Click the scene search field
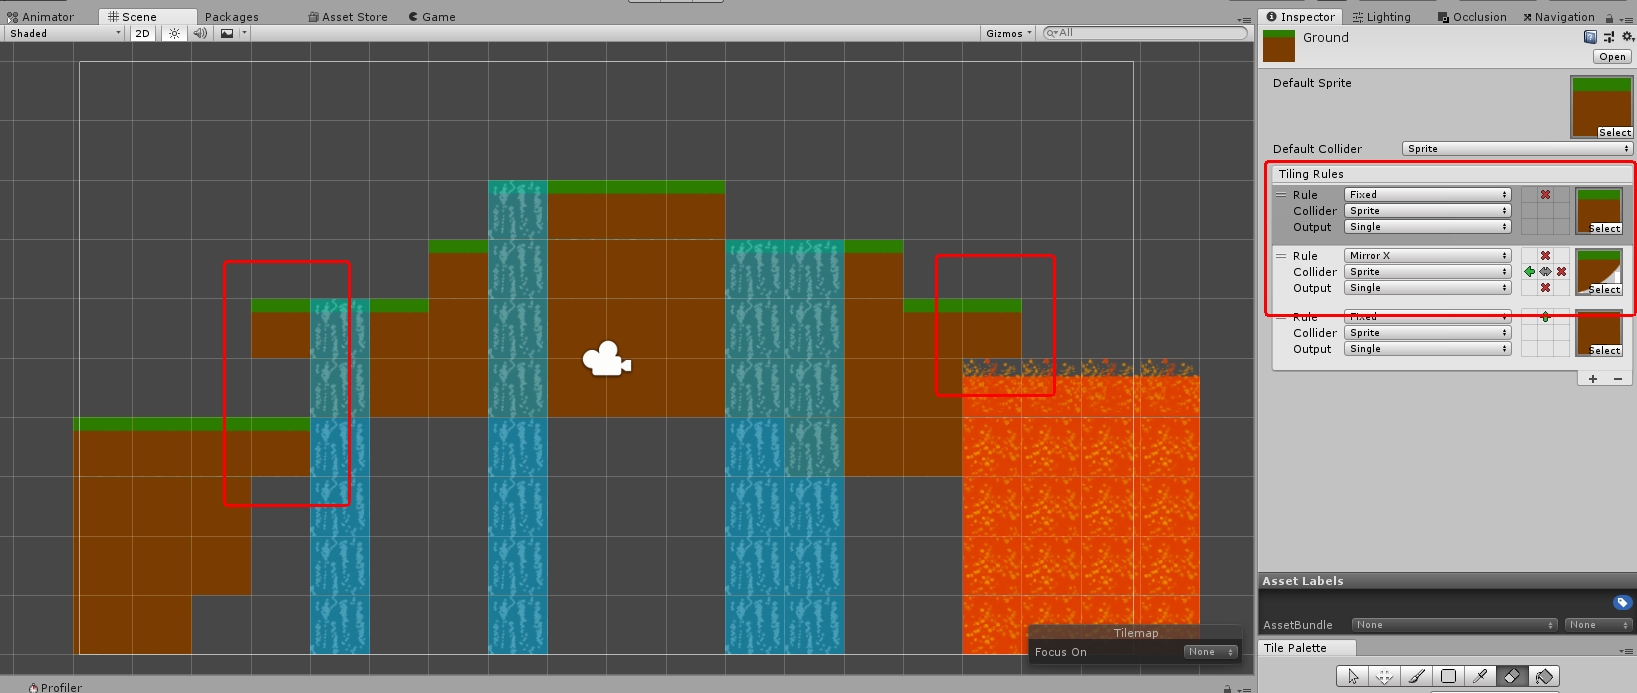The height and width of the screenshot is (693, 1637). (x=1145, y=33)
